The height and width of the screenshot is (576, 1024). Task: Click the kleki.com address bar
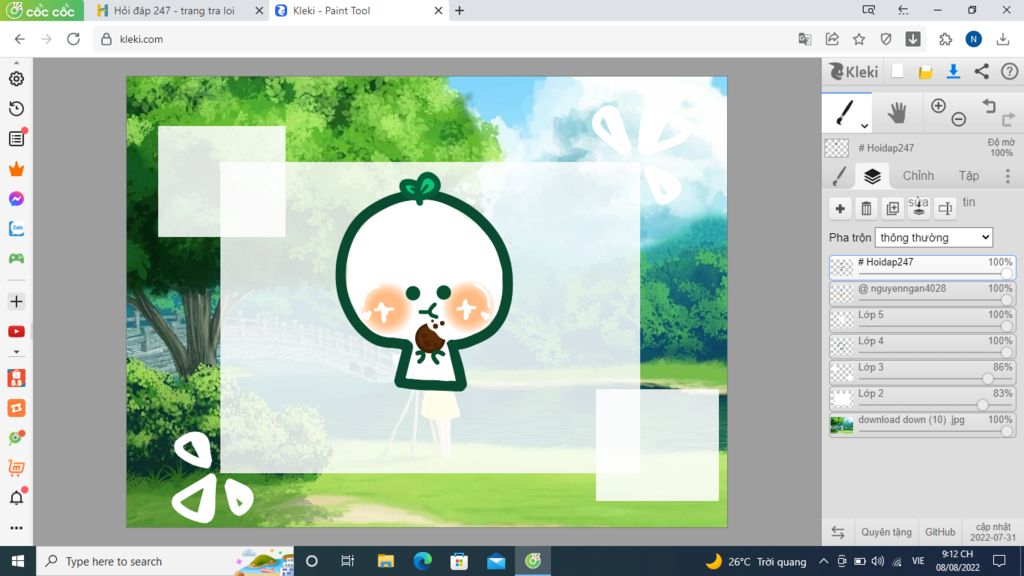(x=444, y=39)
